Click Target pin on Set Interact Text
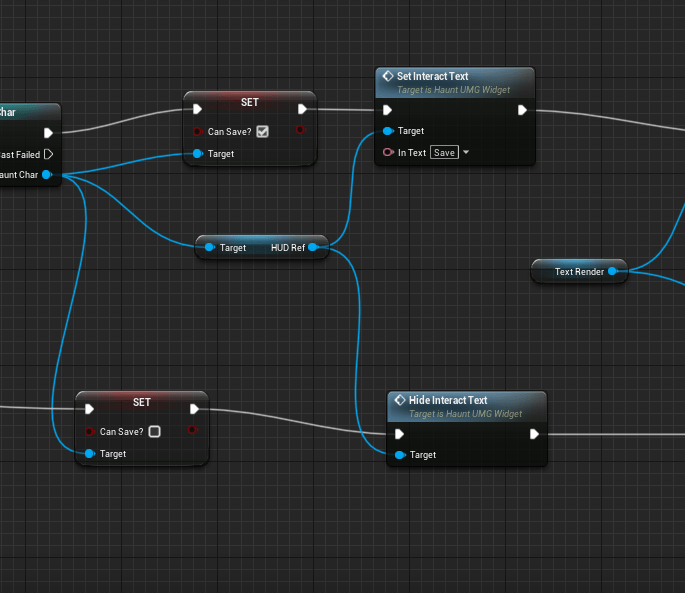685x593 pixels. tap(388, 131)
